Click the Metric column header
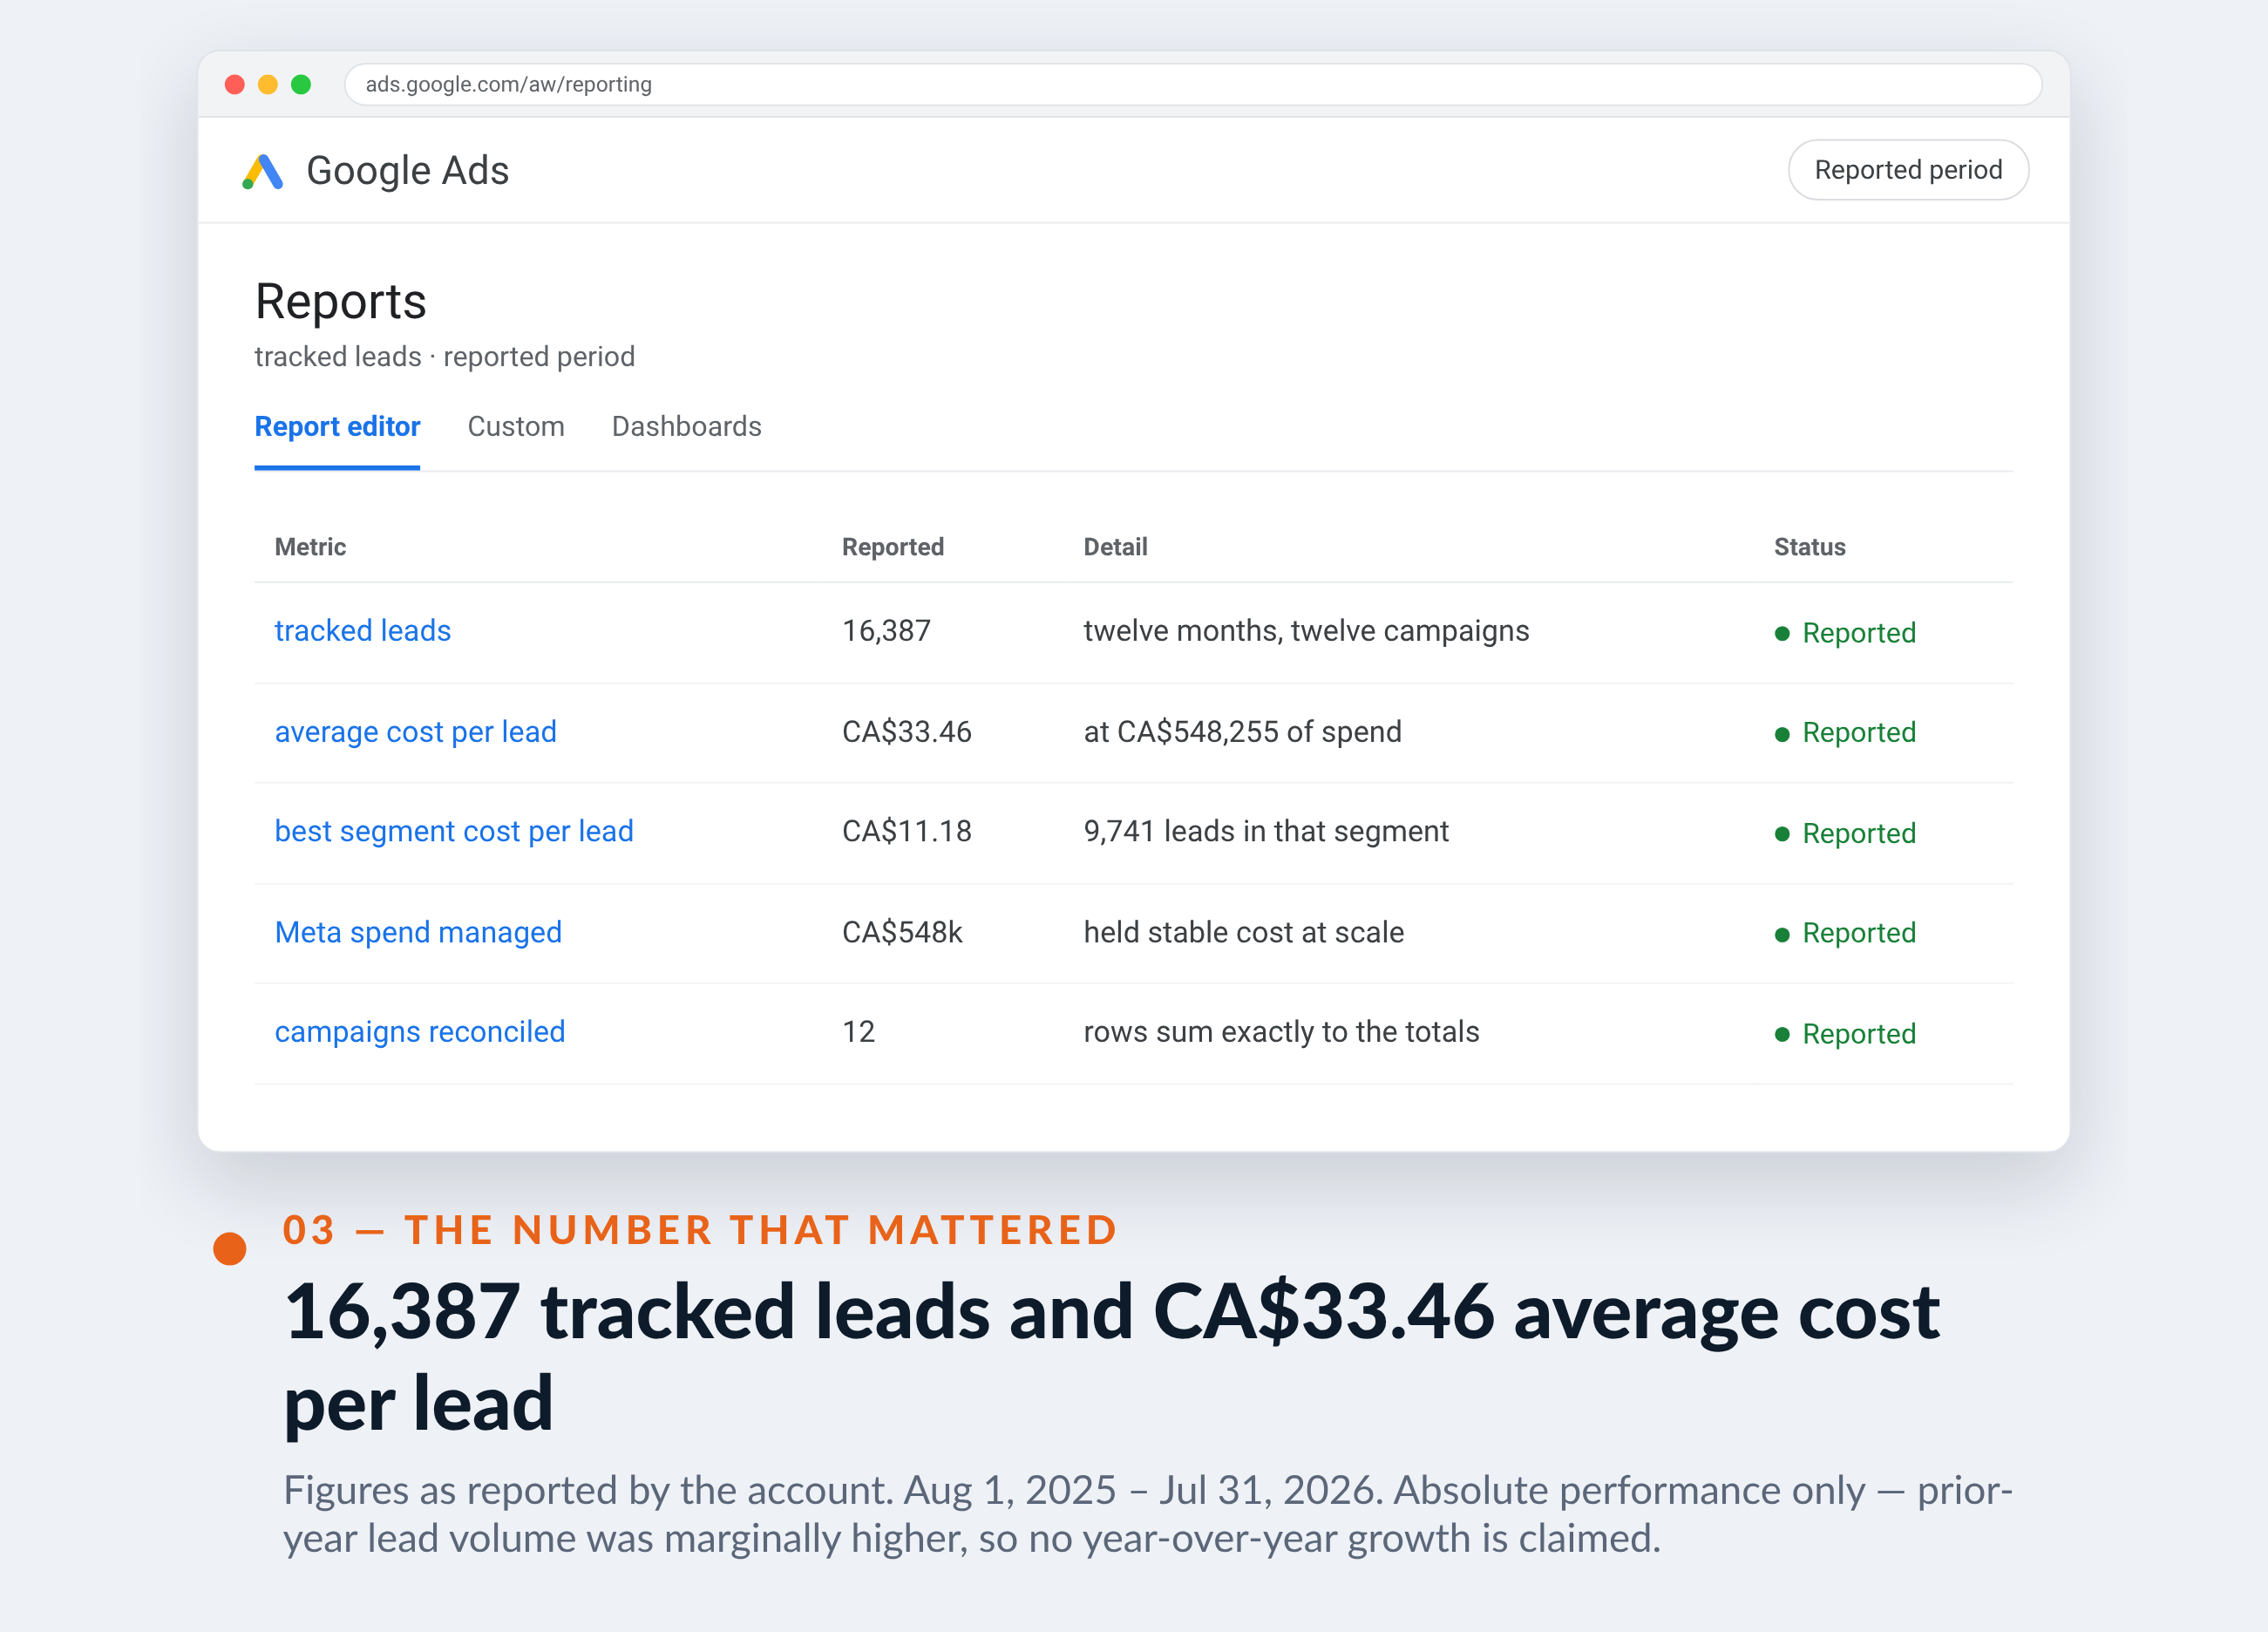This screenshot has height=1632, width=2268. tap(310, 547)
